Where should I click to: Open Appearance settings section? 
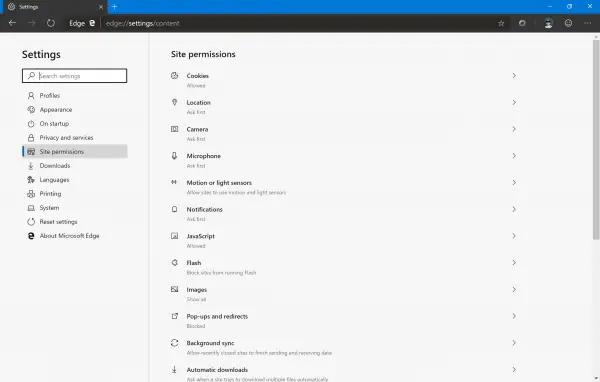pyautogui.click(x=75, y=109)
